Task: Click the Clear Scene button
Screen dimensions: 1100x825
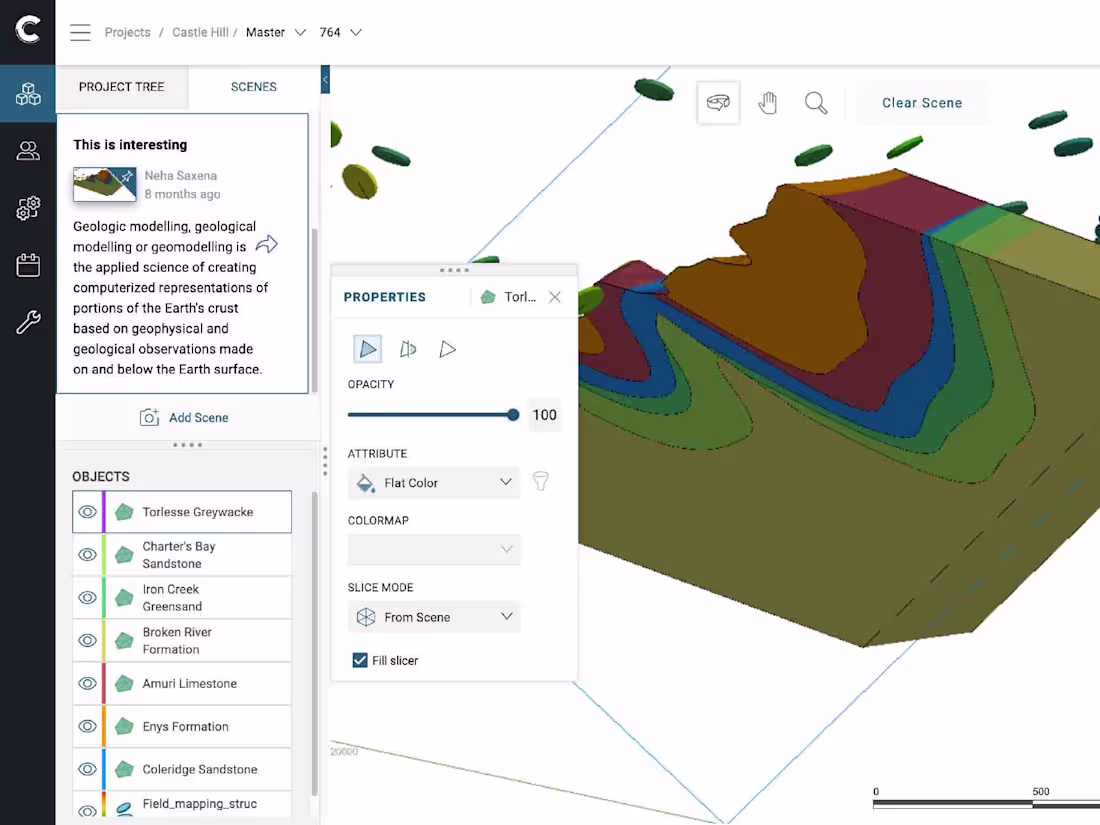Action: tap(921, 102)
